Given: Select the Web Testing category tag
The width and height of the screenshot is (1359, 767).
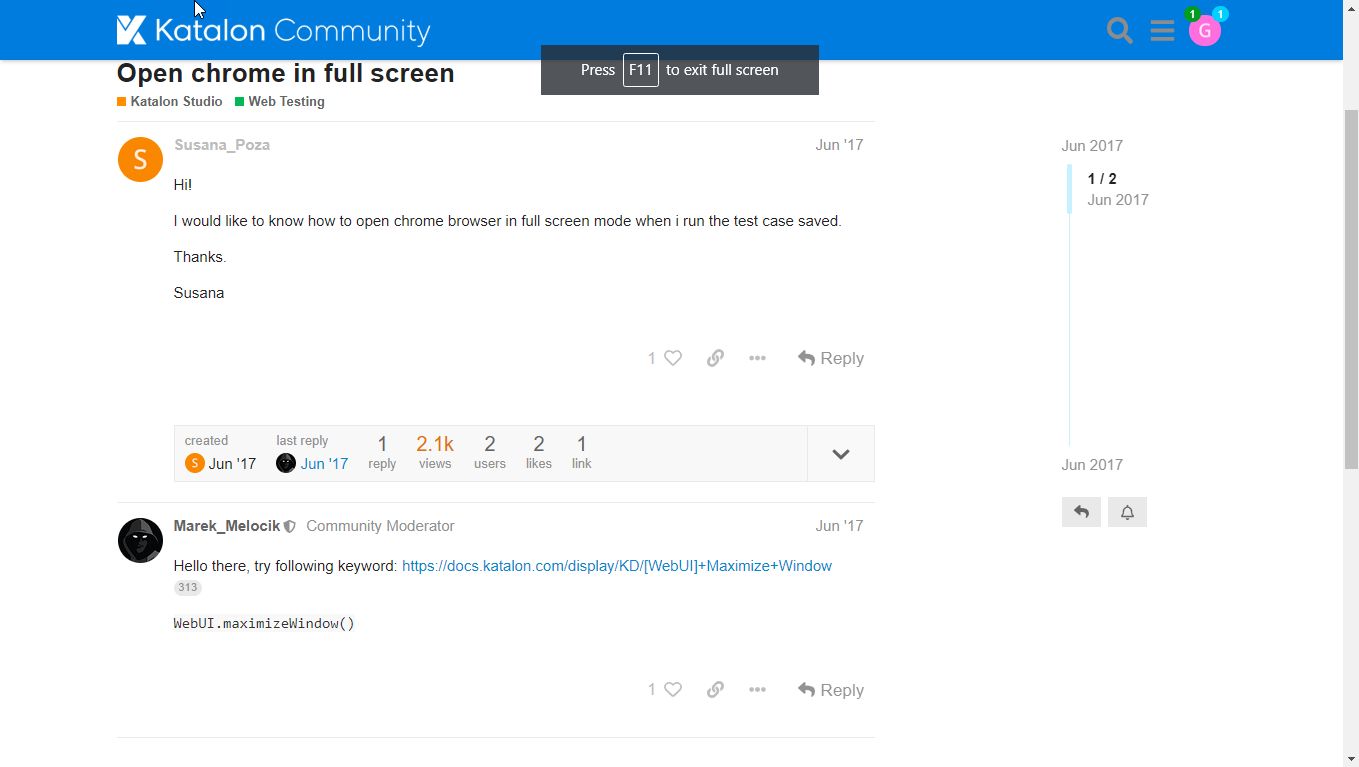Looking at the screenshot, I should [286, 102].
